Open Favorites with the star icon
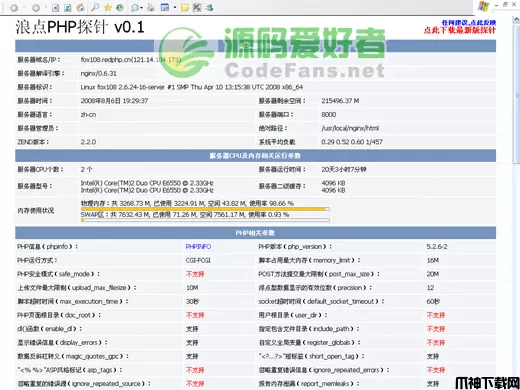Screen dimensions: 520x390 (108, 7)
